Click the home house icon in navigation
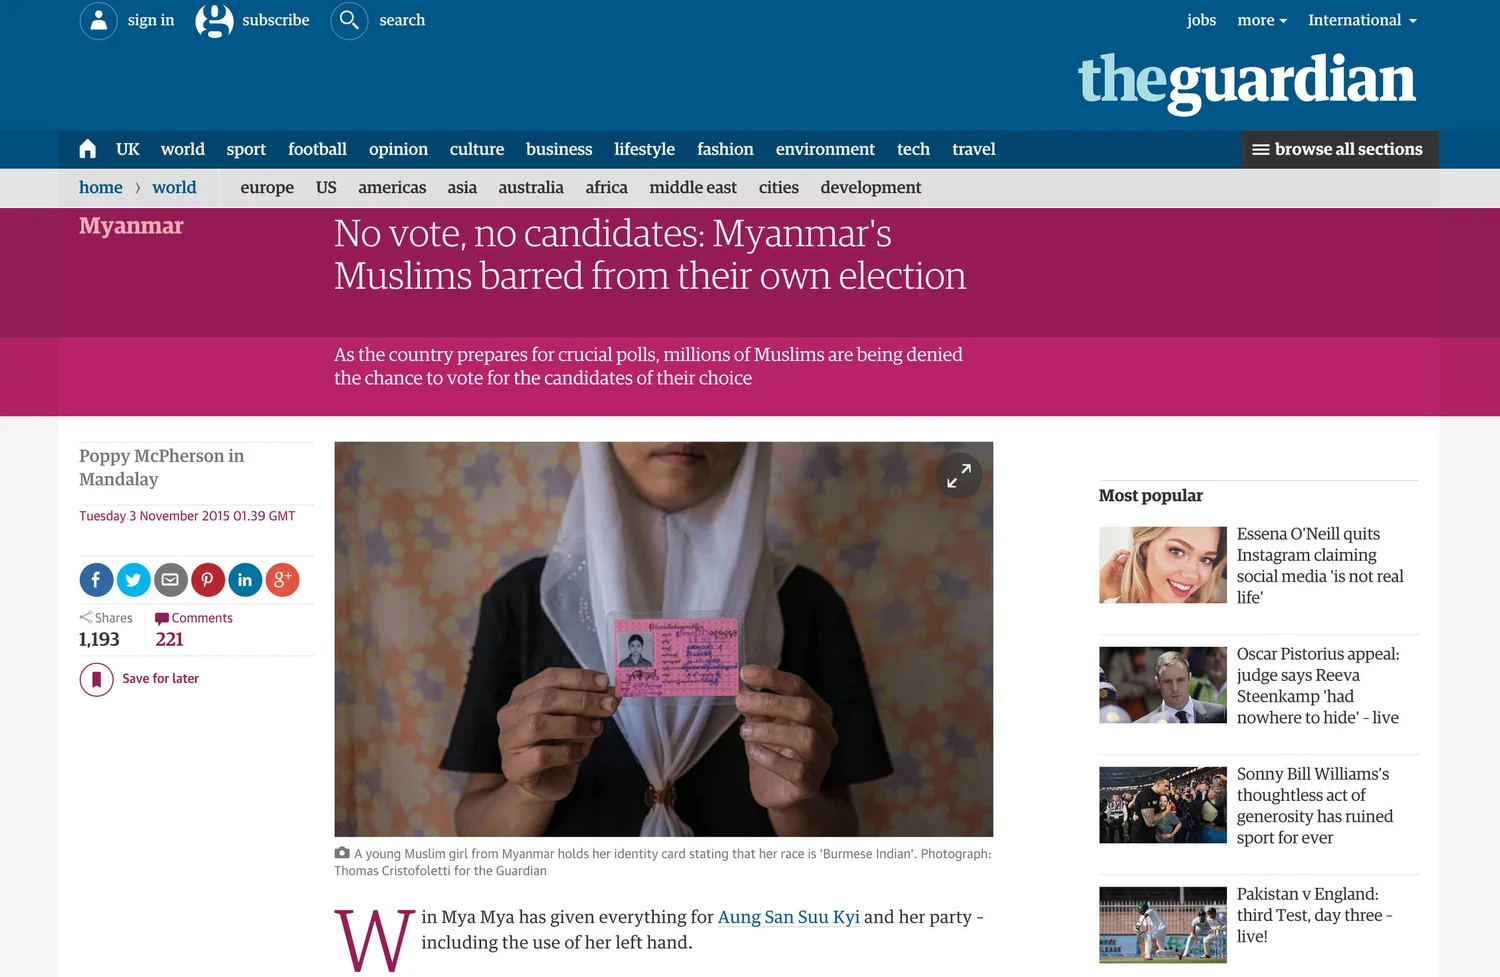Image resolution: width=1500 pixels, height=977 pixels. pyautogui.click(x=88, y=149)
